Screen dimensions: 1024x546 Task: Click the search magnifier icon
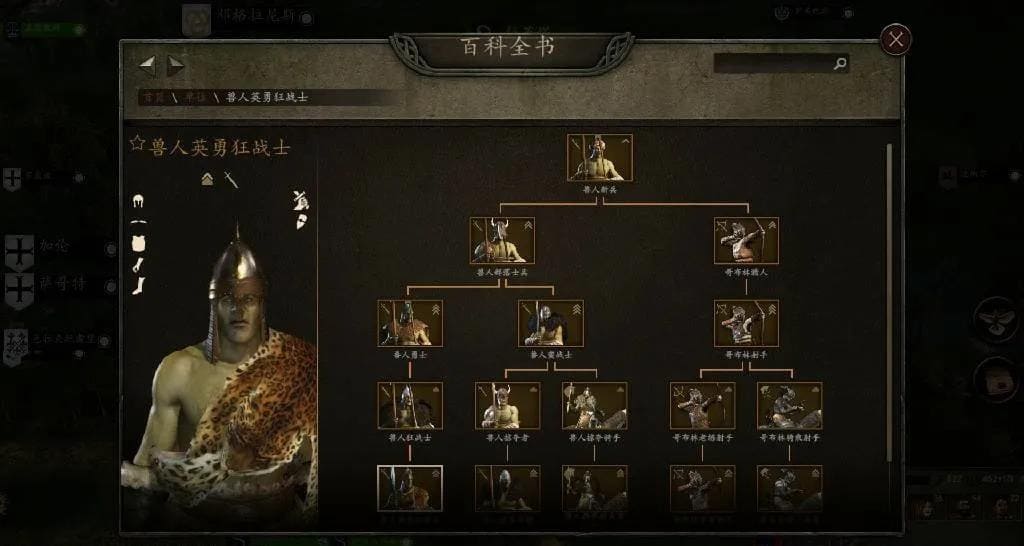coord(840,63)
